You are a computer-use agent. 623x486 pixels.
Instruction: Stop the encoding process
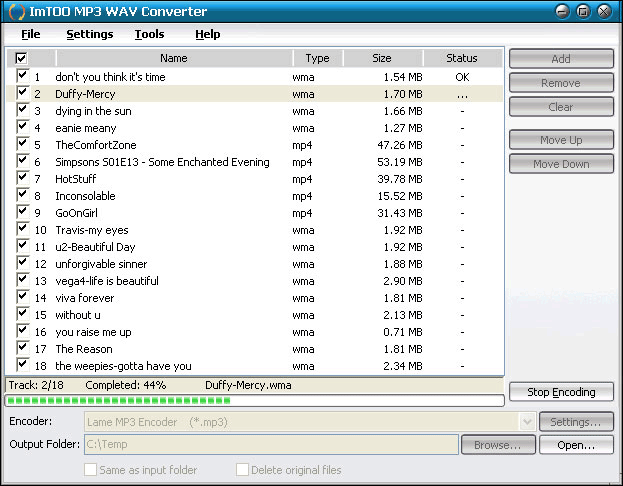click(561, 392)
